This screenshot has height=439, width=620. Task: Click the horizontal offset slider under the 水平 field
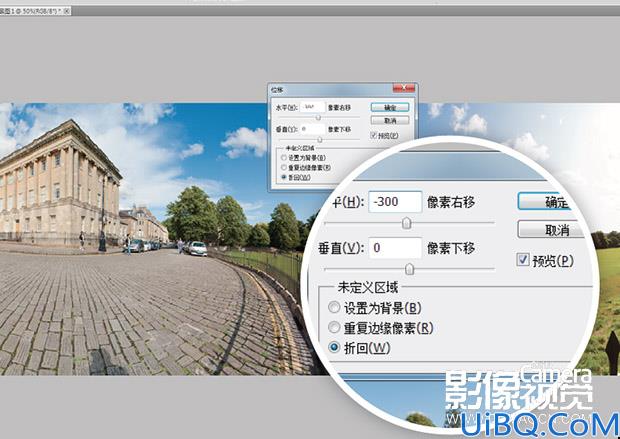318,117
